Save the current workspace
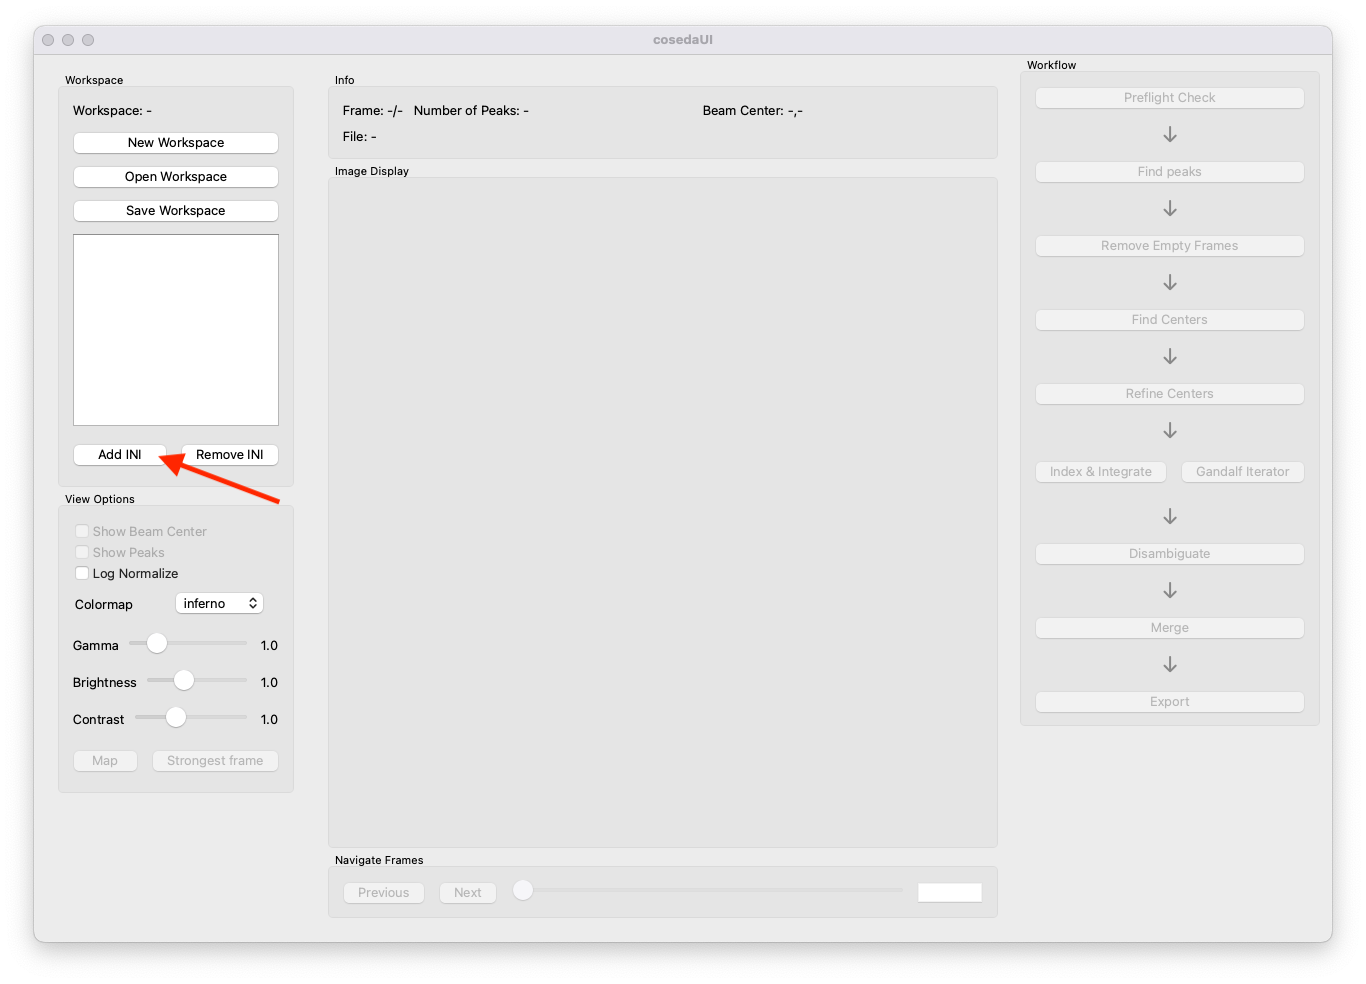1366x984 pixels. click(x=176, y=211)
